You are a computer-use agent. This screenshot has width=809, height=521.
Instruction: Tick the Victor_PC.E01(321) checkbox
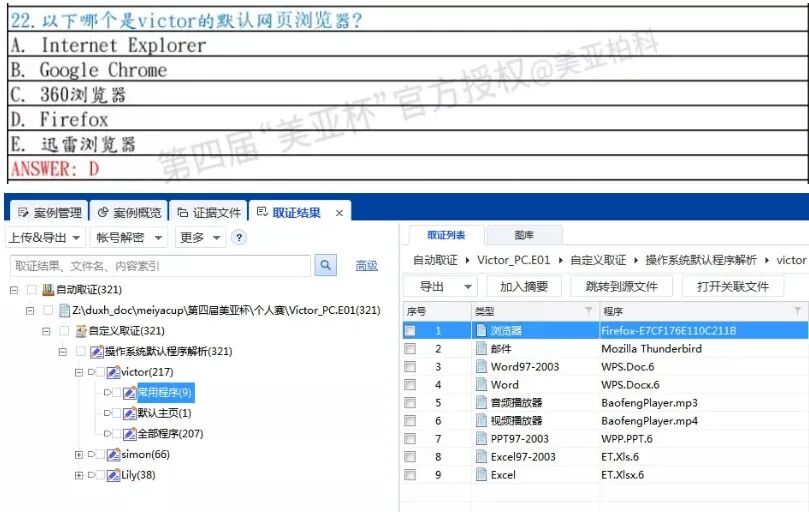coord(48,310)
